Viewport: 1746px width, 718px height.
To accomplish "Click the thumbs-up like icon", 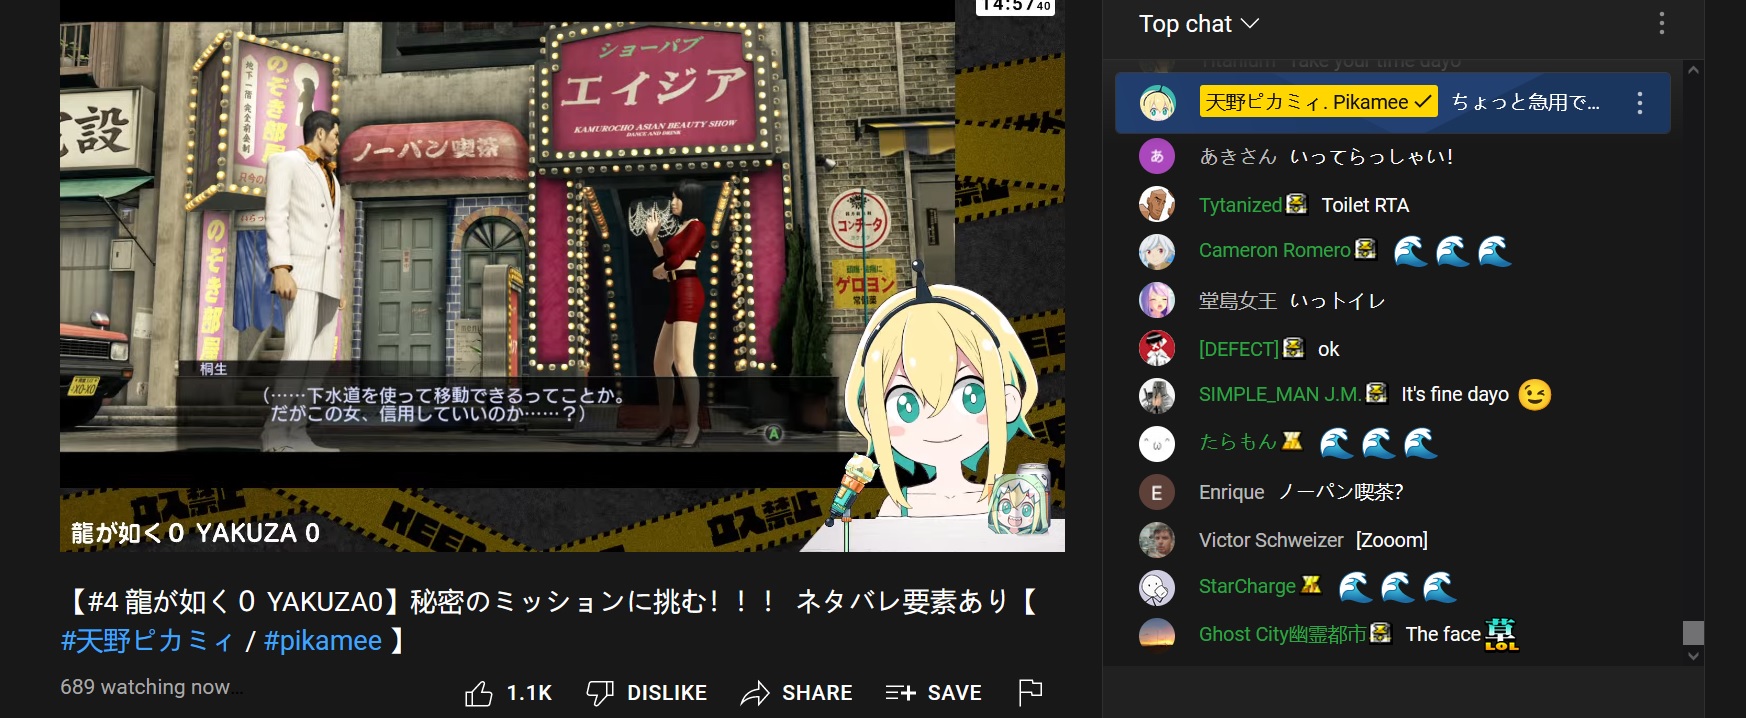I will click(479, 693).
